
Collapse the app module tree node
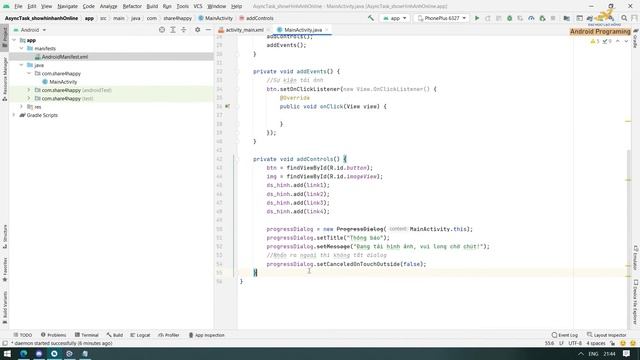click(x=14, y=40)
